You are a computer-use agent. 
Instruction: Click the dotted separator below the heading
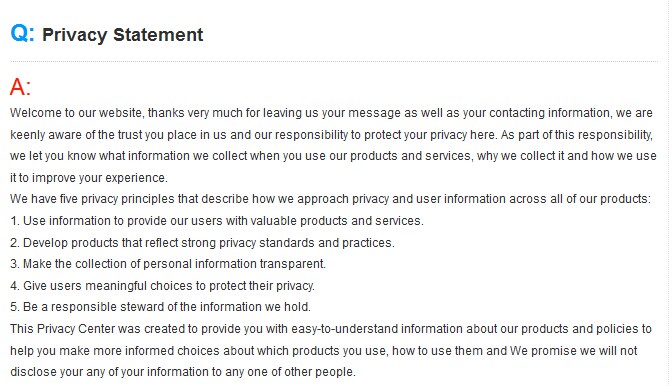pyautogui.click(x=334, y=62)
